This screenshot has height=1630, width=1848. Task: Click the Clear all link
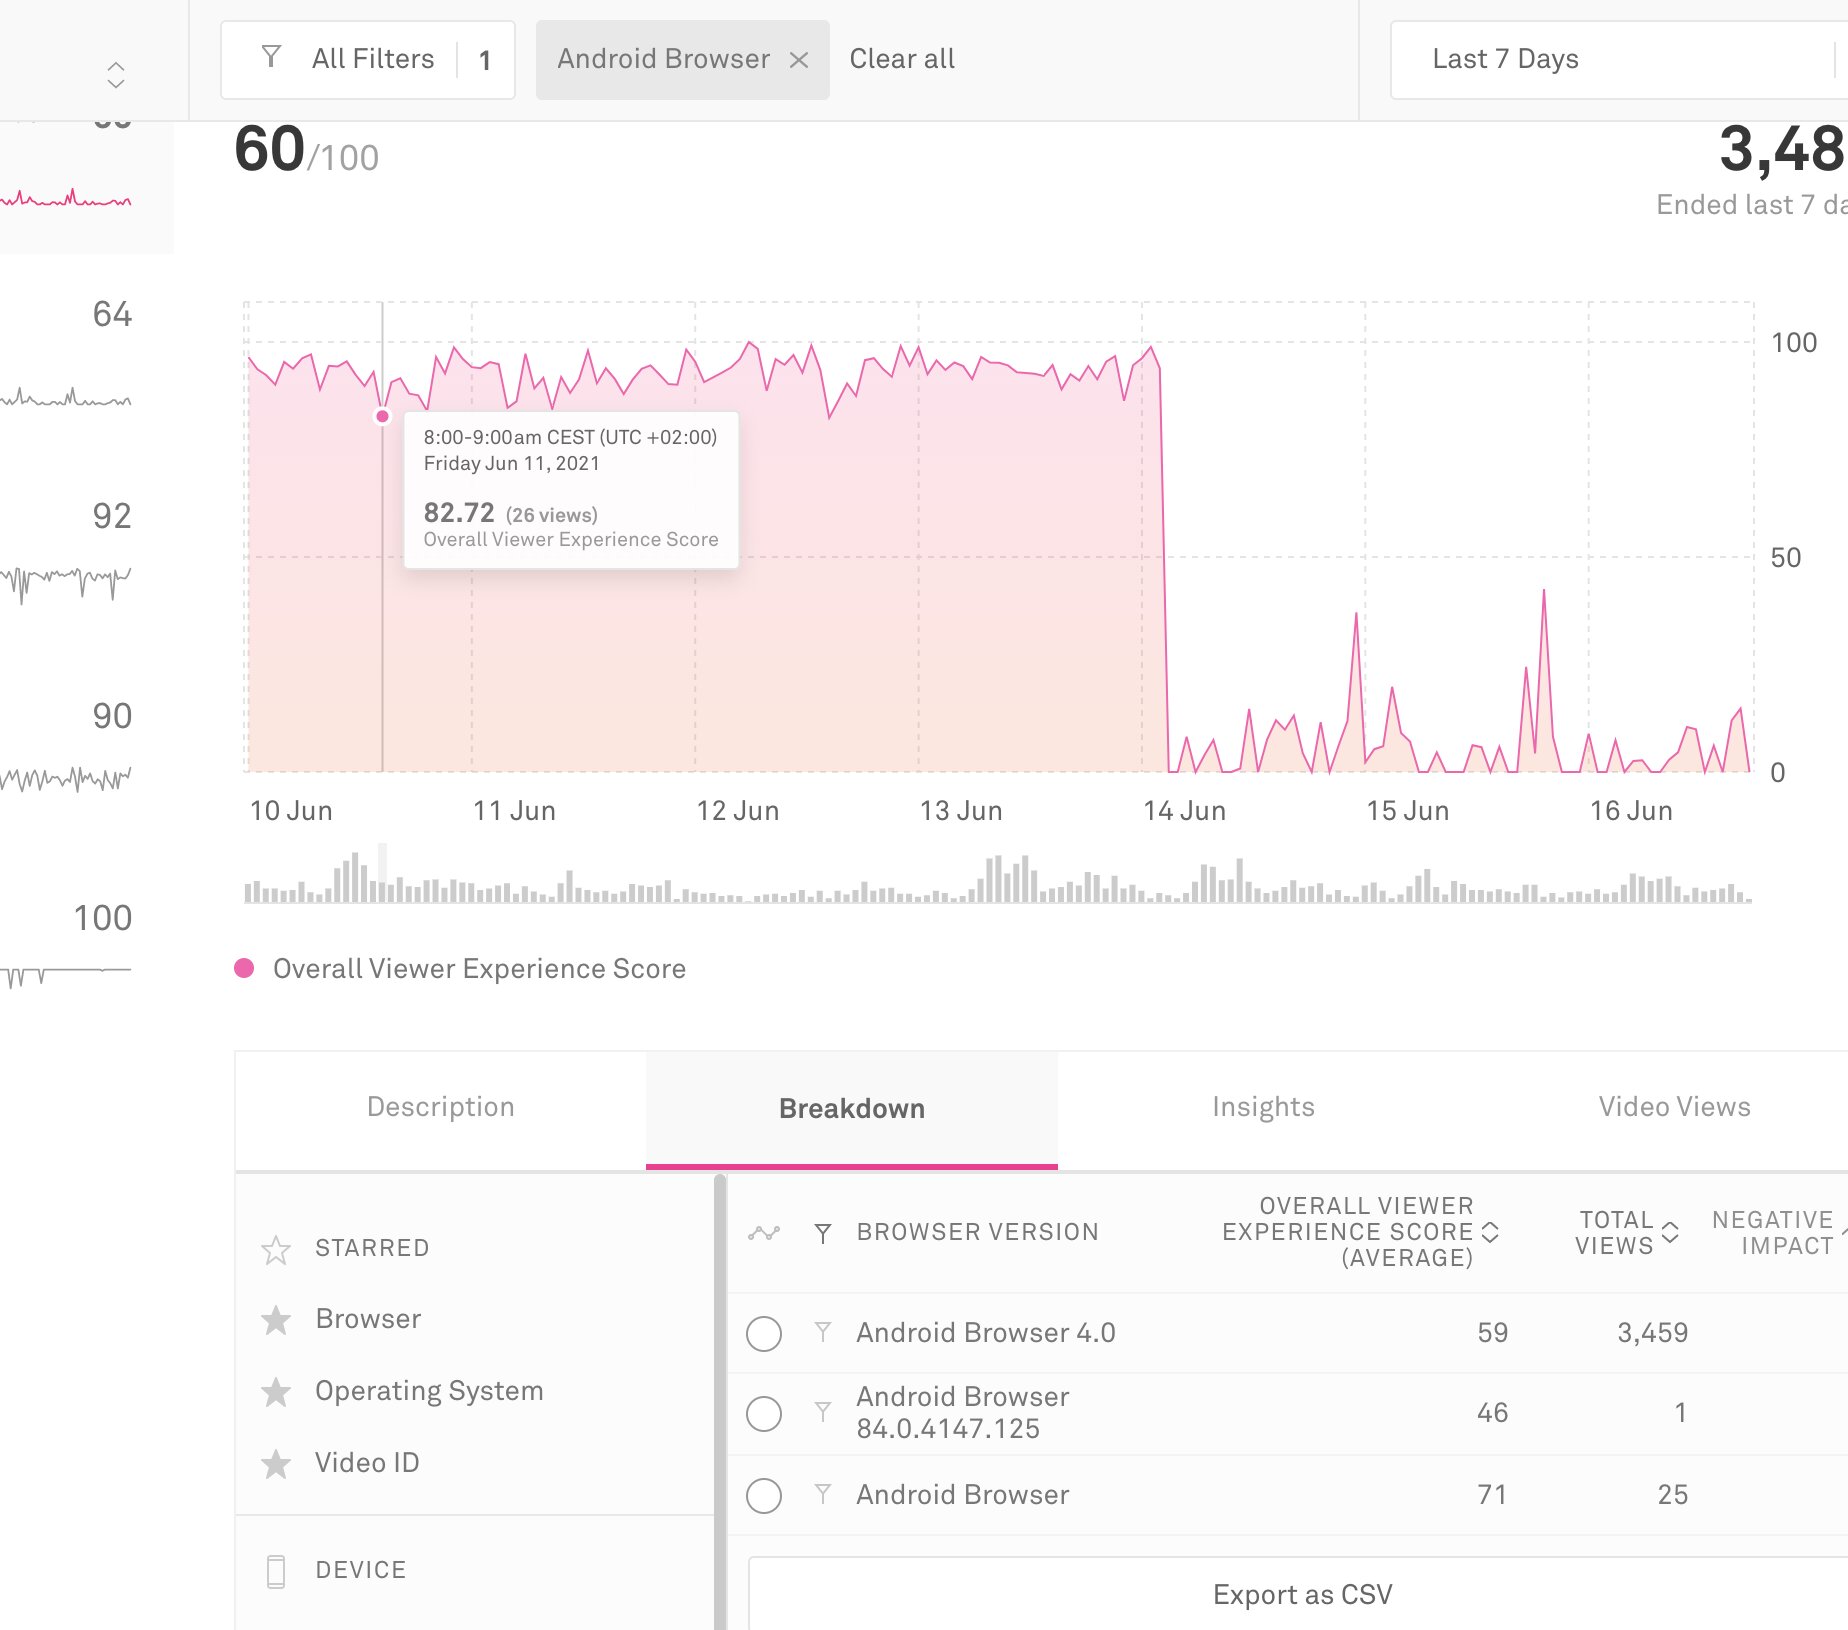pos(902,59)
